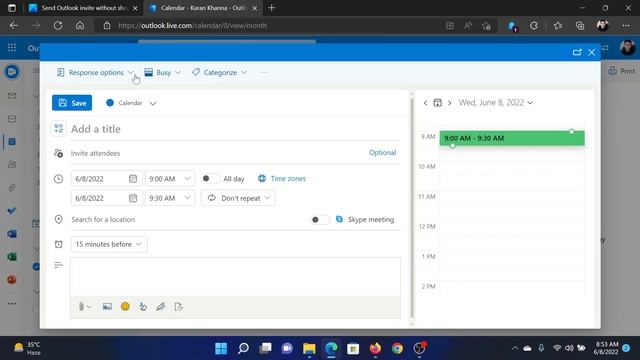This screenshot has width=640, height=360.
Task: Close the new event dialog
Action: pos(591,52)
